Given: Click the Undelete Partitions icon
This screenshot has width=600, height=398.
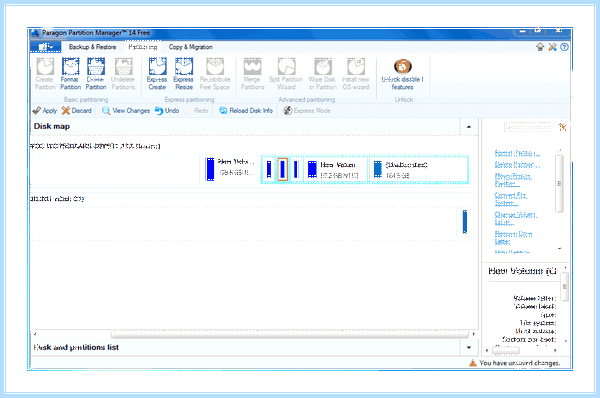Looking at the screenshot, I should (123, 74).
